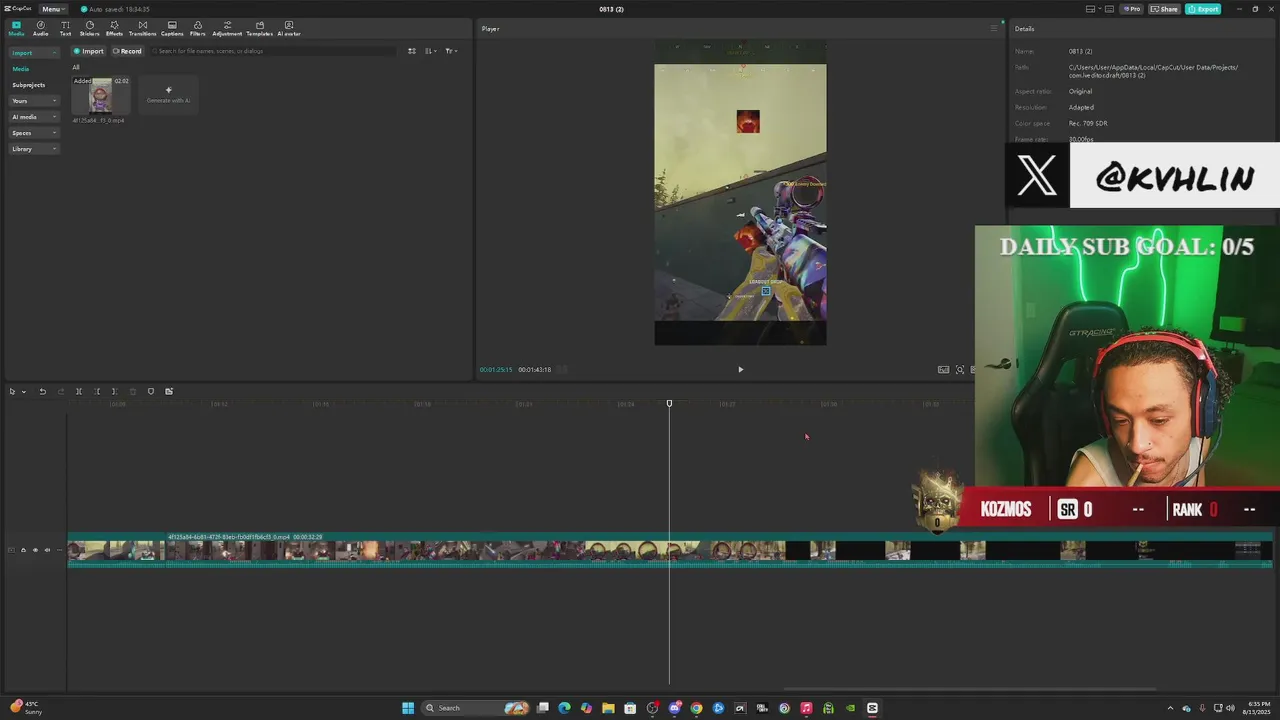Select Subprojects in the sidebar
The height and width of the screenshot is (720, 1280).
28,85
